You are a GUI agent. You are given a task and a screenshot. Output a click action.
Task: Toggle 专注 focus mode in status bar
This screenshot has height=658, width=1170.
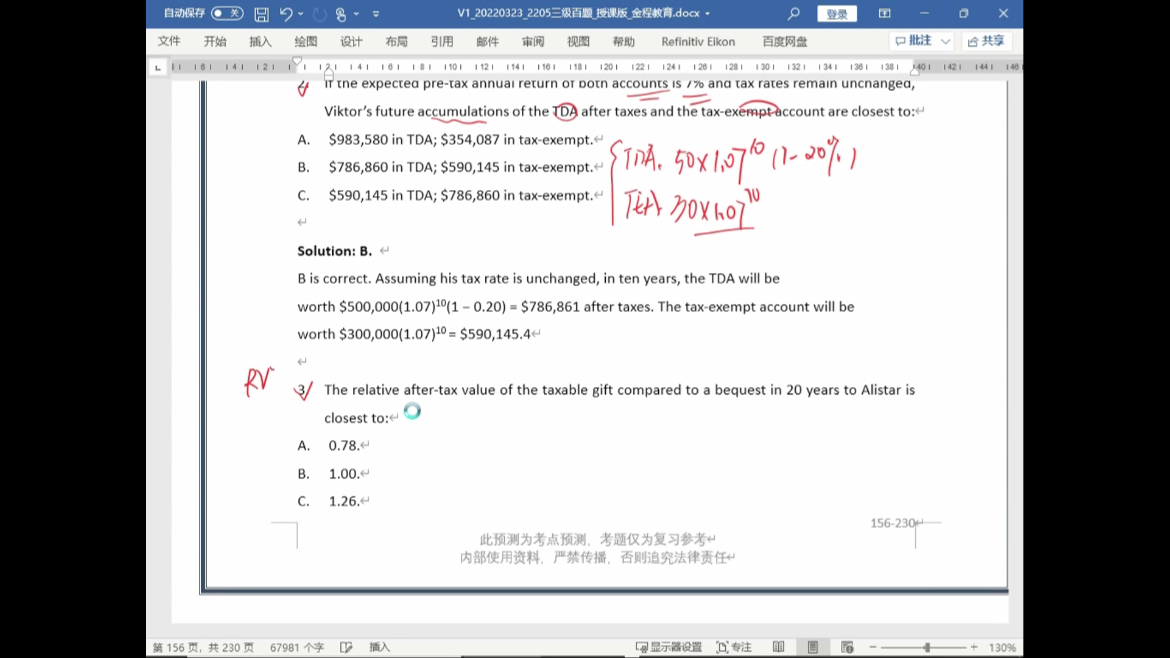[733, 647]
